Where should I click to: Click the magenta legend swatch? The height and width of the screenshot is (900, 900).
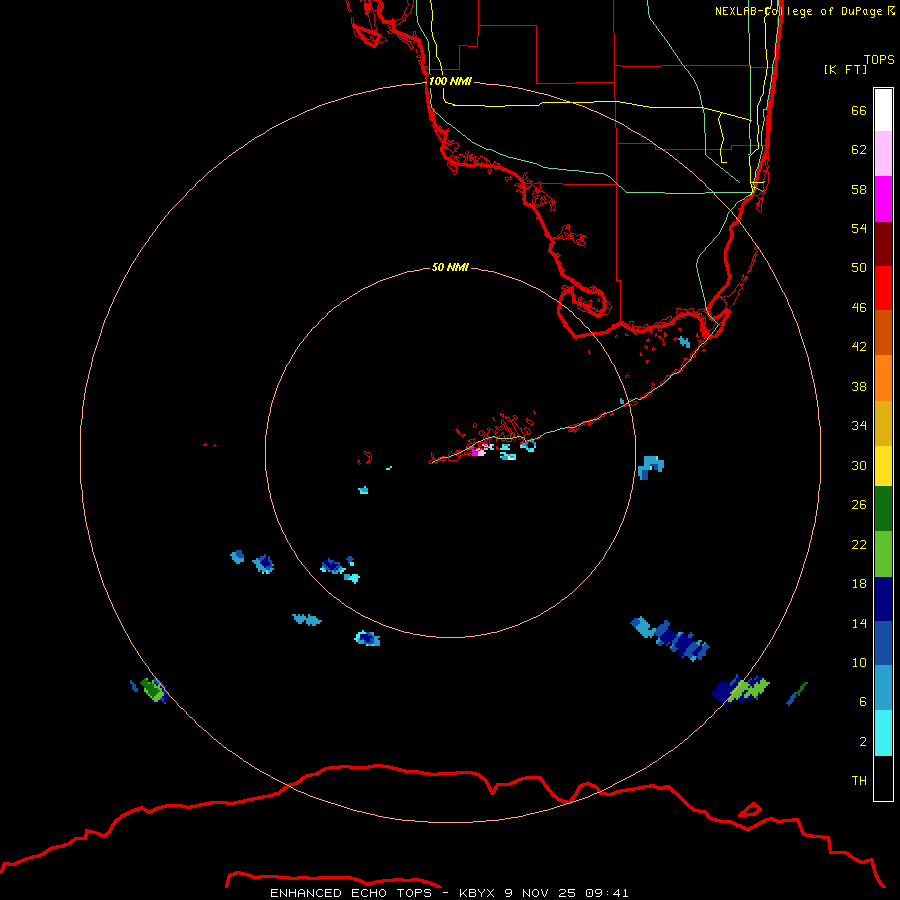(x=883, y=199)
